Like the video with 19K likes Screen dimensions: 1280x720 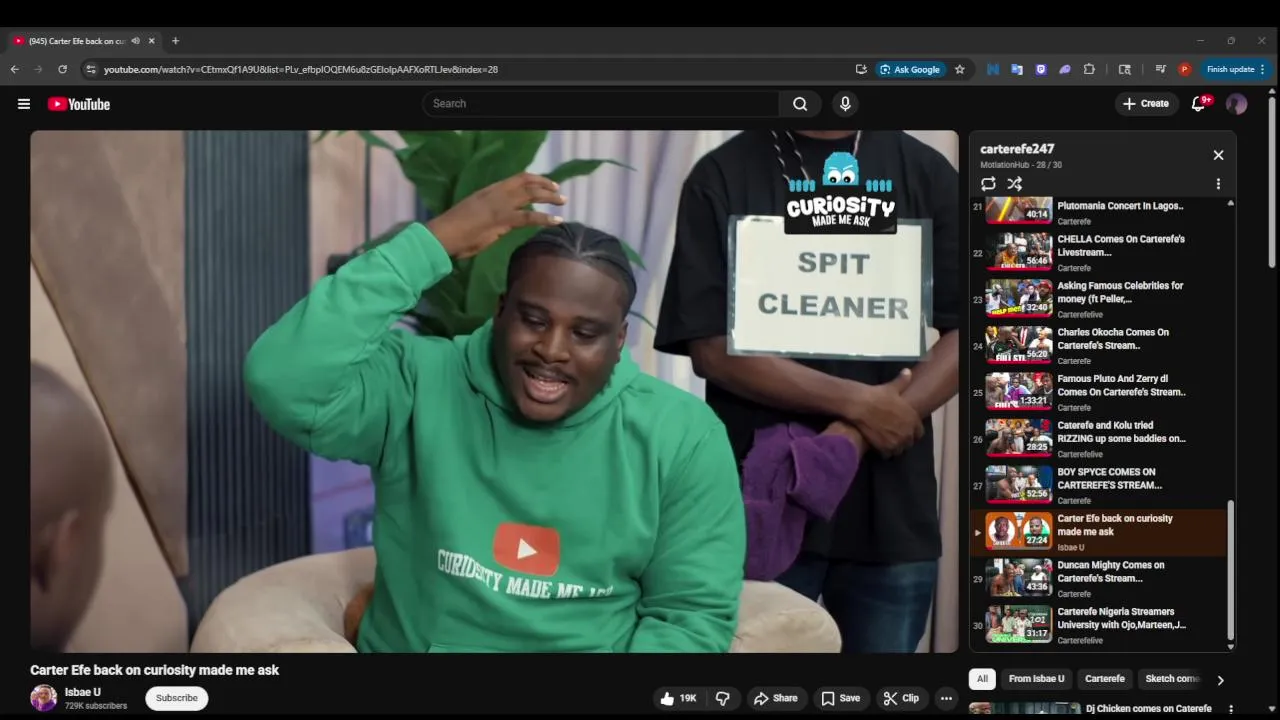point(678,698)
